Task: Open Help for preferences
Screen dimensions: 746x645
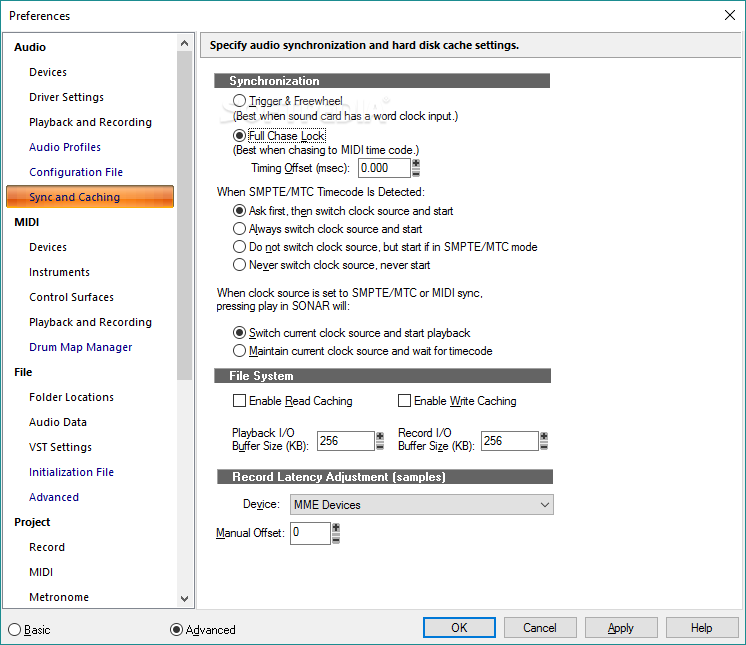Action: pyautogui.click(x=702, y=628)
